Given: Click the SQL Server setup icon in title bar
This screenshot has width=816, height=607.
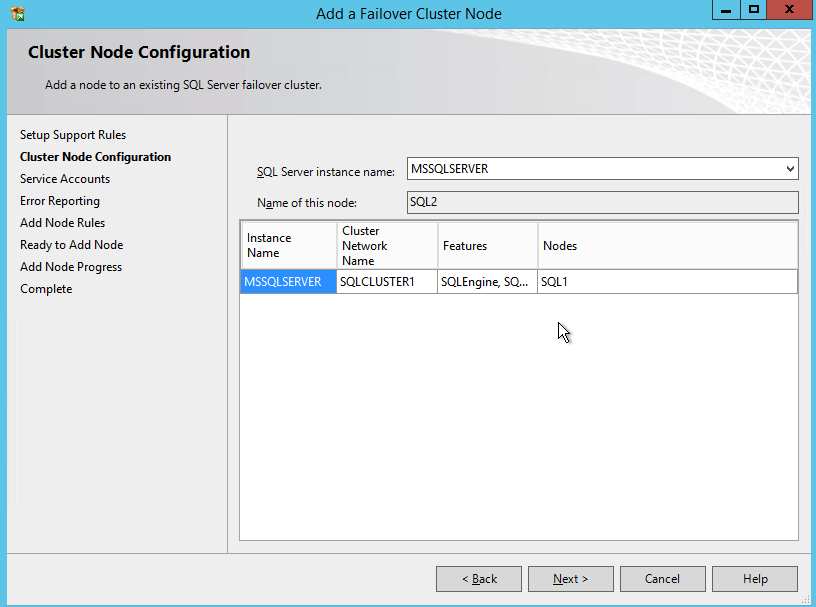Looking at the screenshot, I should (17, 13).
